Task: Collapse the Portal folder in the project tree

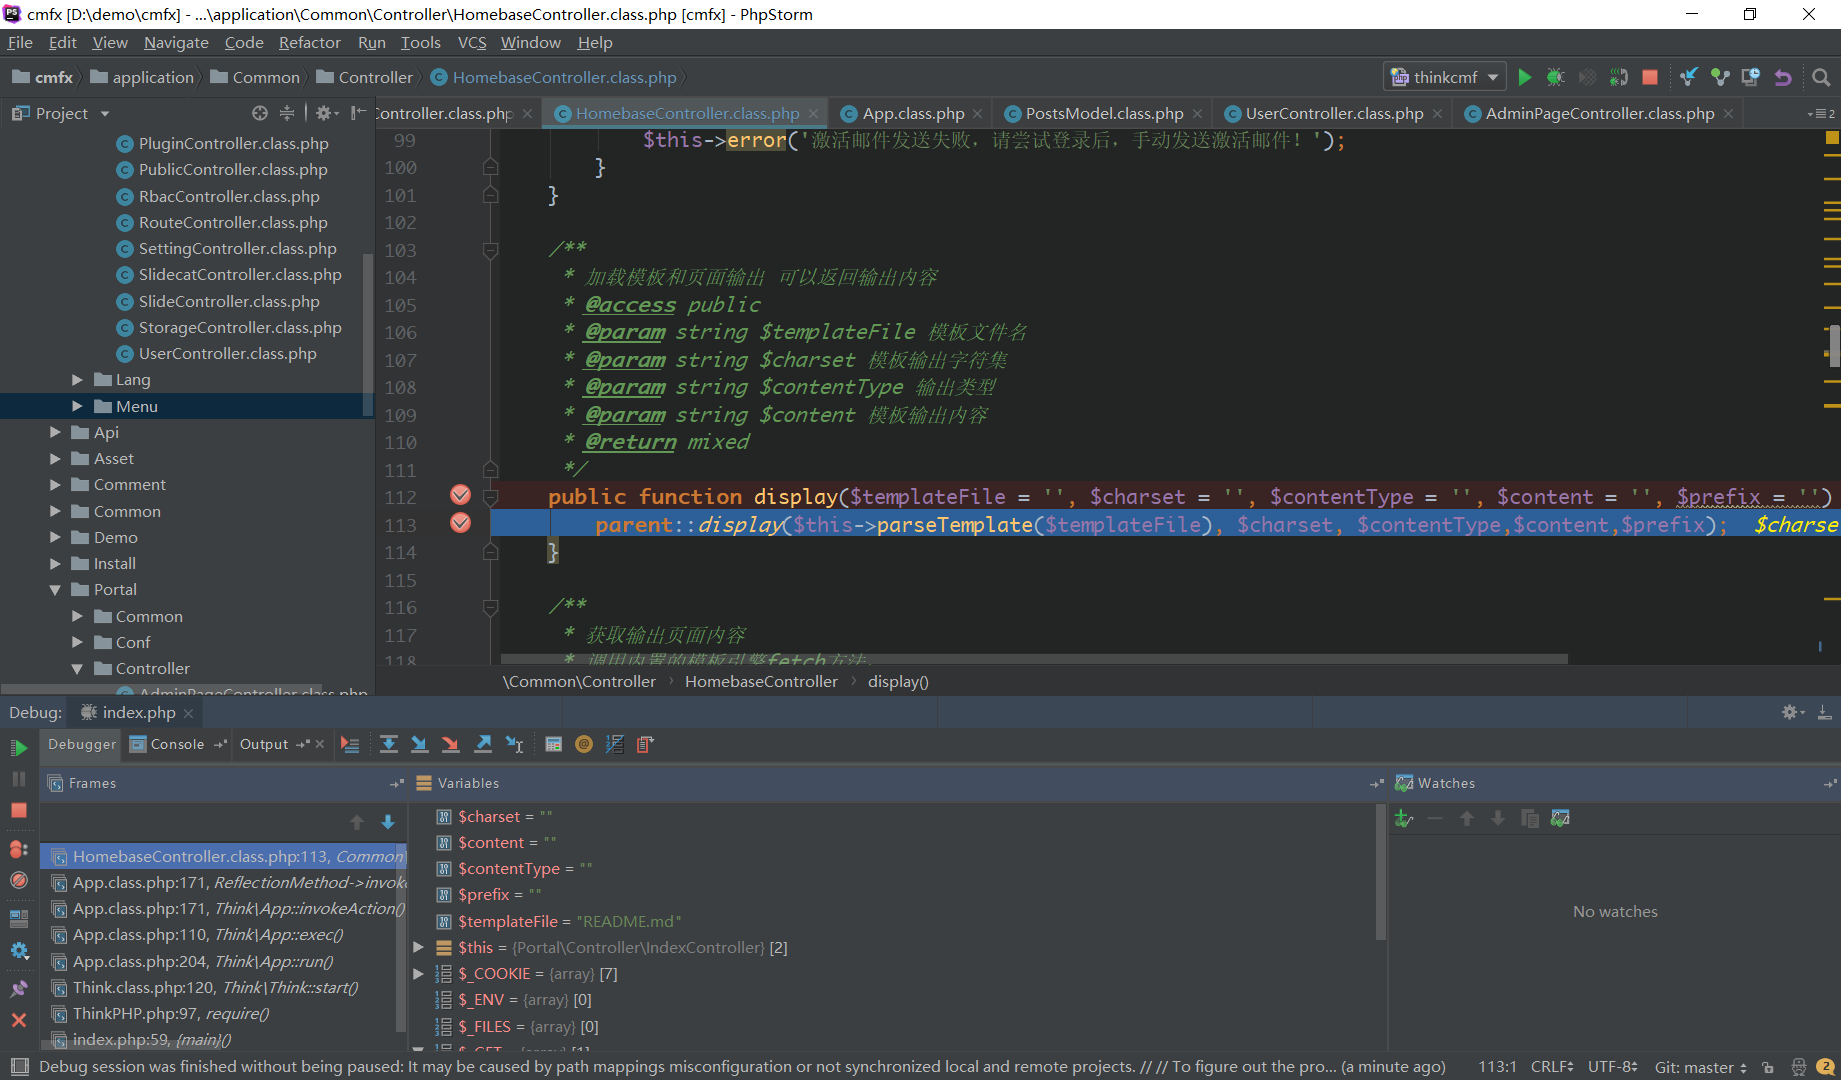Action: [x=55, y=590]
